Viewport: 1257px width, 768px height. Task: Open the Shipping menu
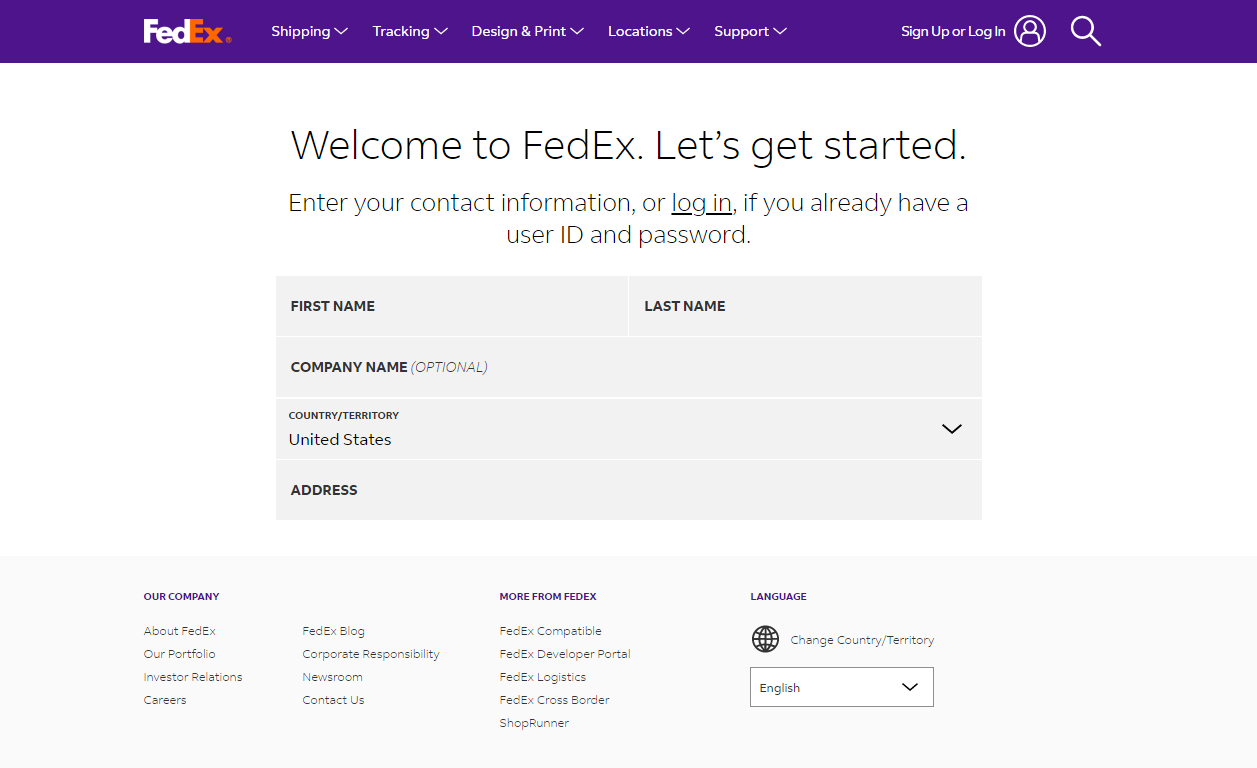(309, 31)
